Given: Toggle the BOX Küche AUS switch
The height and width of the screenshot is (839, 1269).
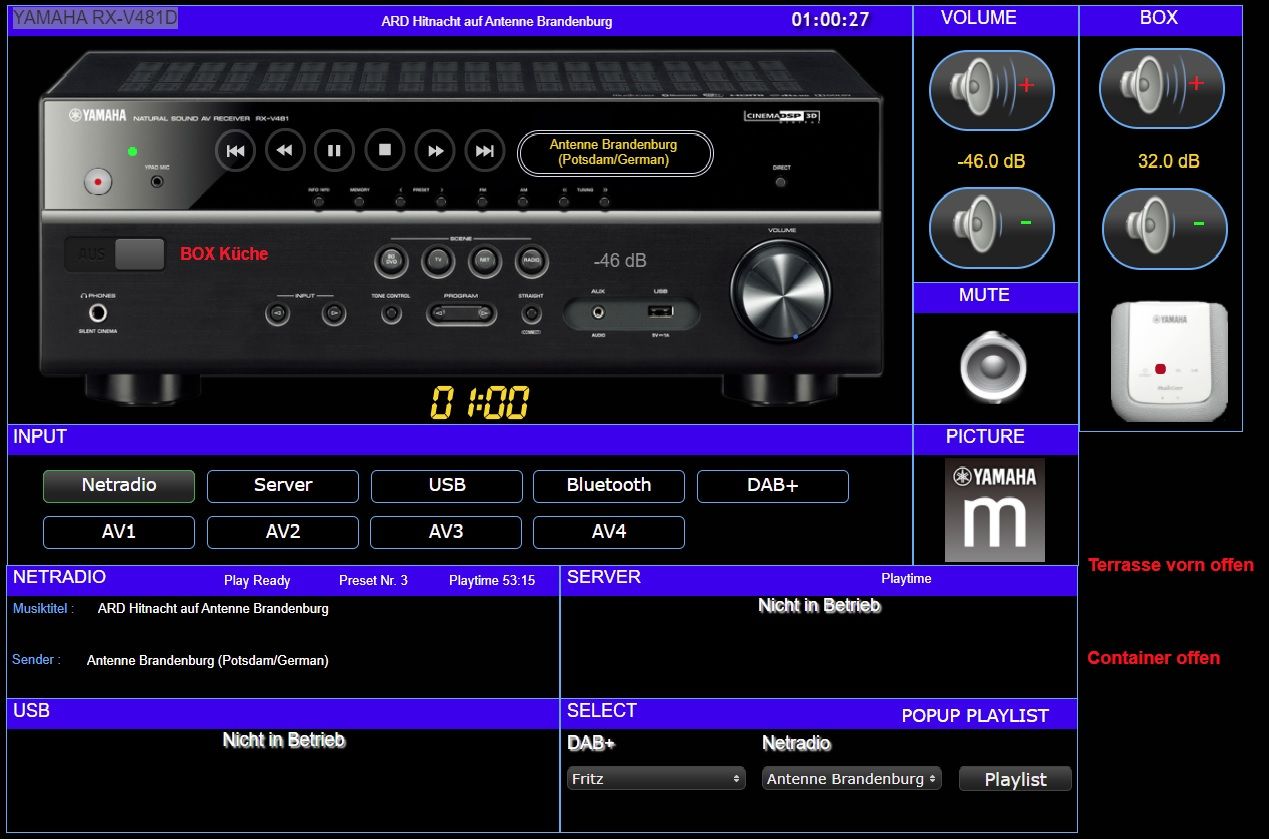Looking at the screenshot, I should click(115, 254).
